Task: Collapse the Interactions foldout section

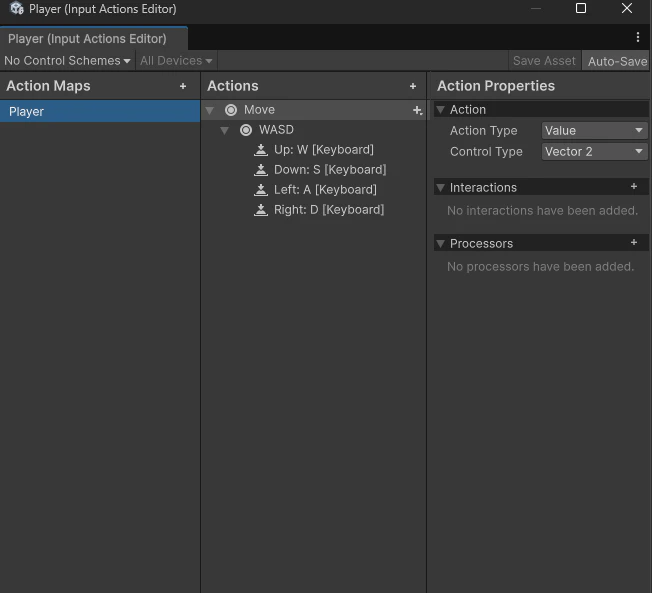Action: tap(440, 188)
